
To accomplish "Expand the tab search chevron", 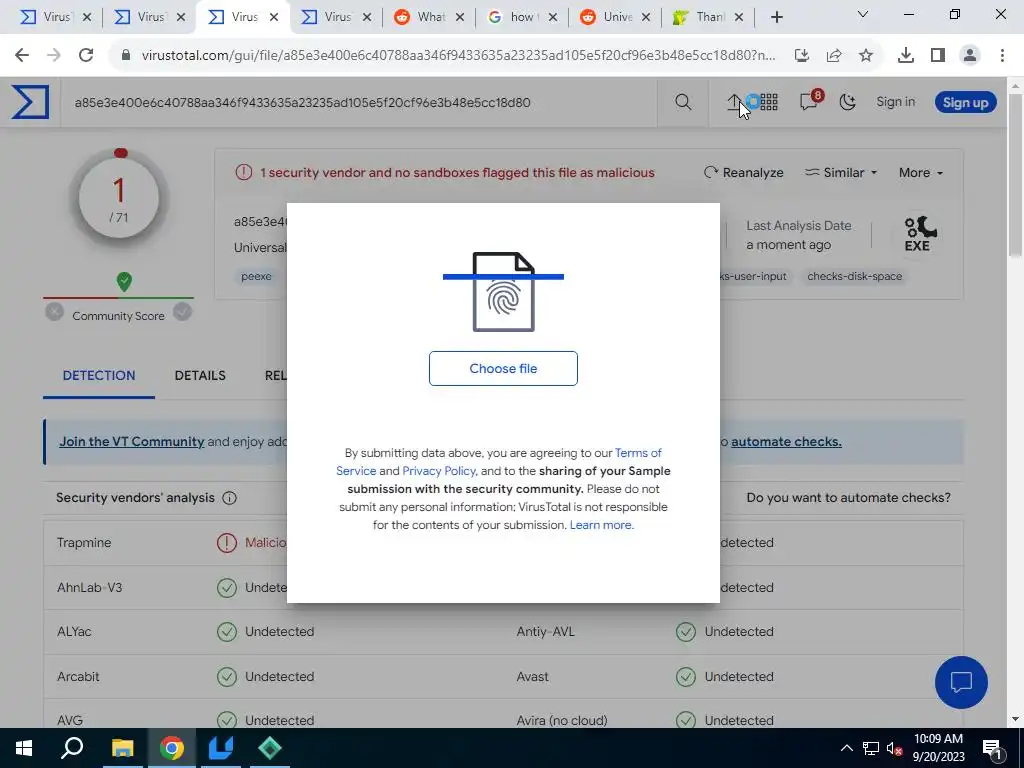I will point(862,14).
